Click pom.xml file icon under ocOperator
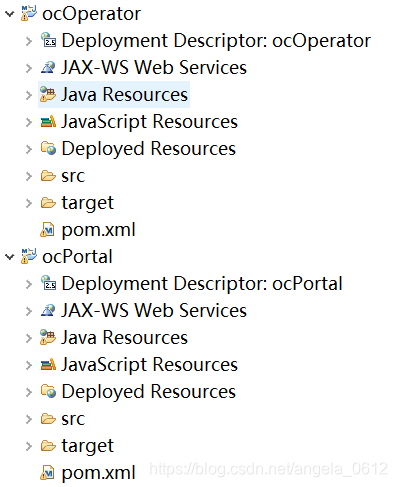397x487 pixels. click(x=47, y=230)
